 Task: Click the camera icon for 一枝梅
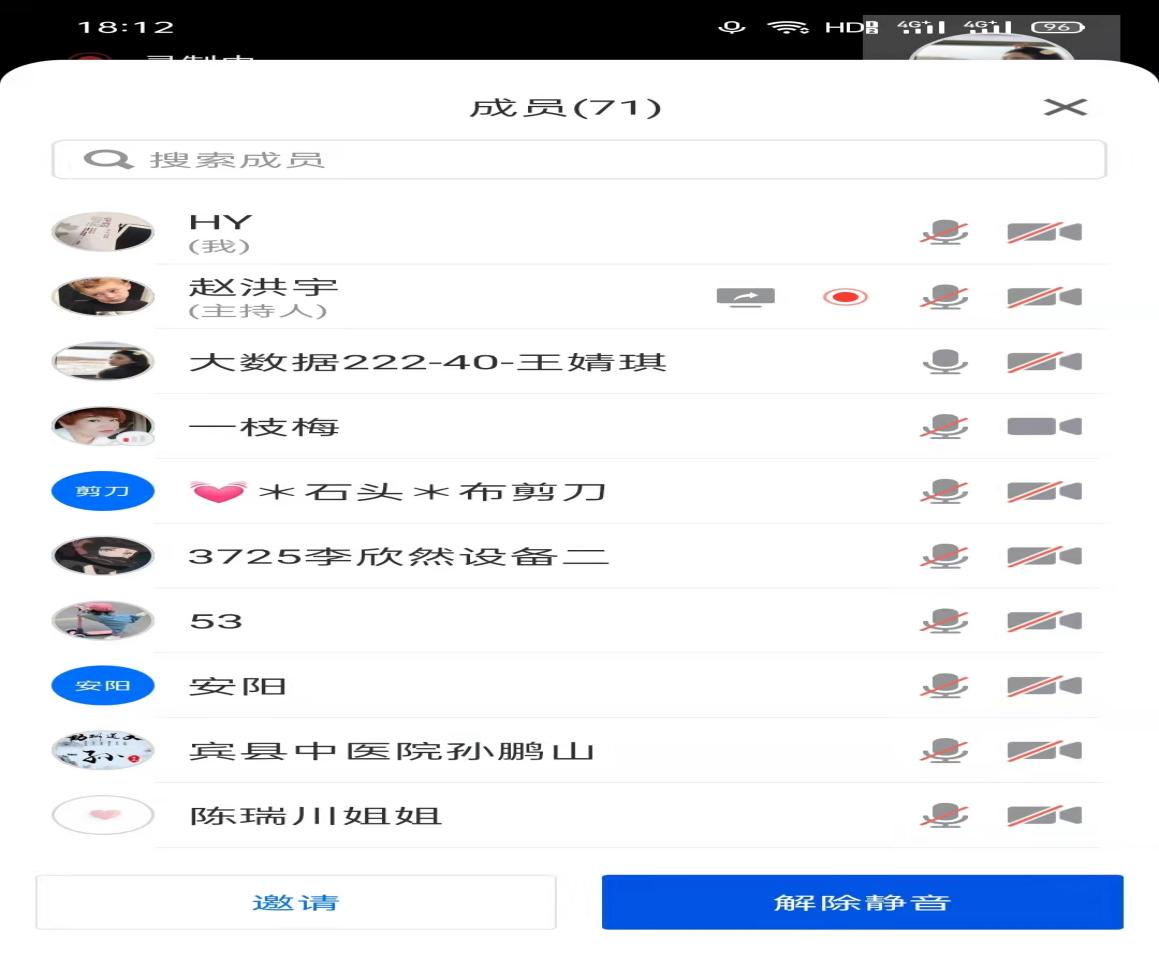point(1043,427)
